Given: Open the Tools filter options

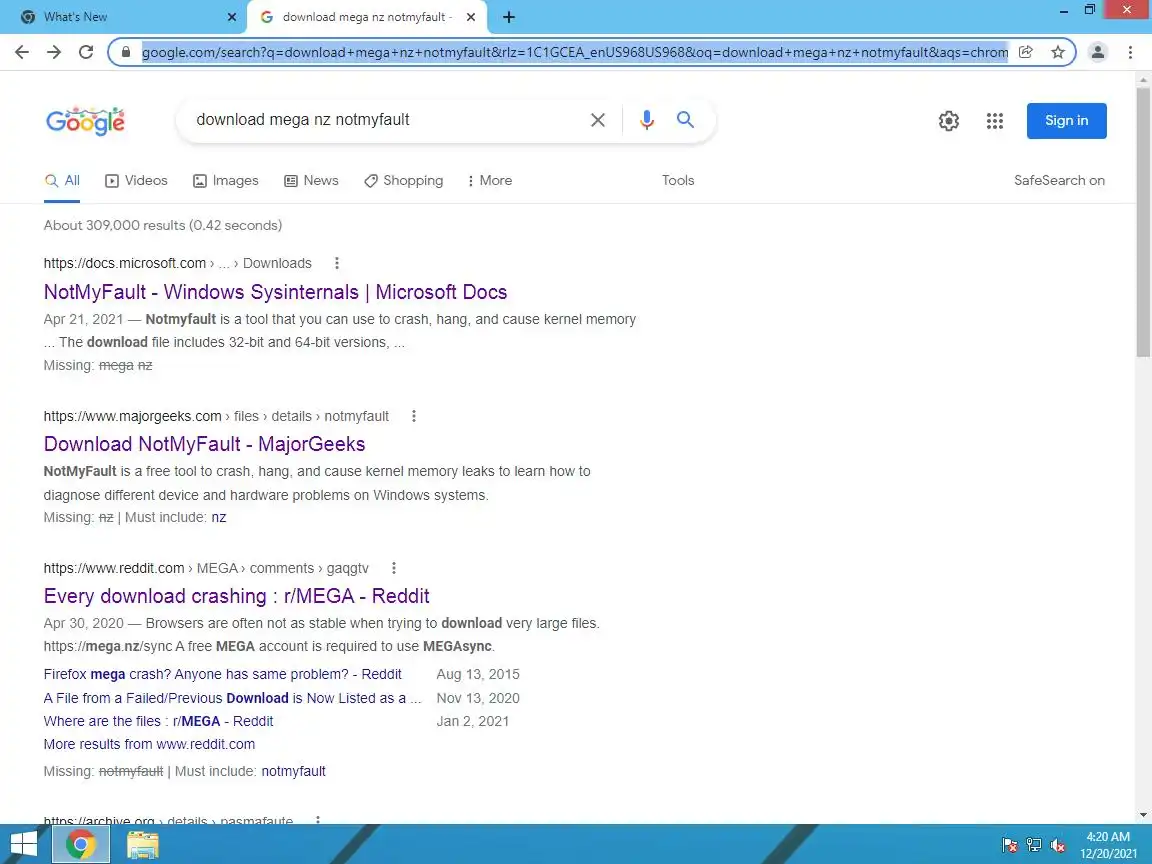Looking at the screenshot, I should (677, 181).
